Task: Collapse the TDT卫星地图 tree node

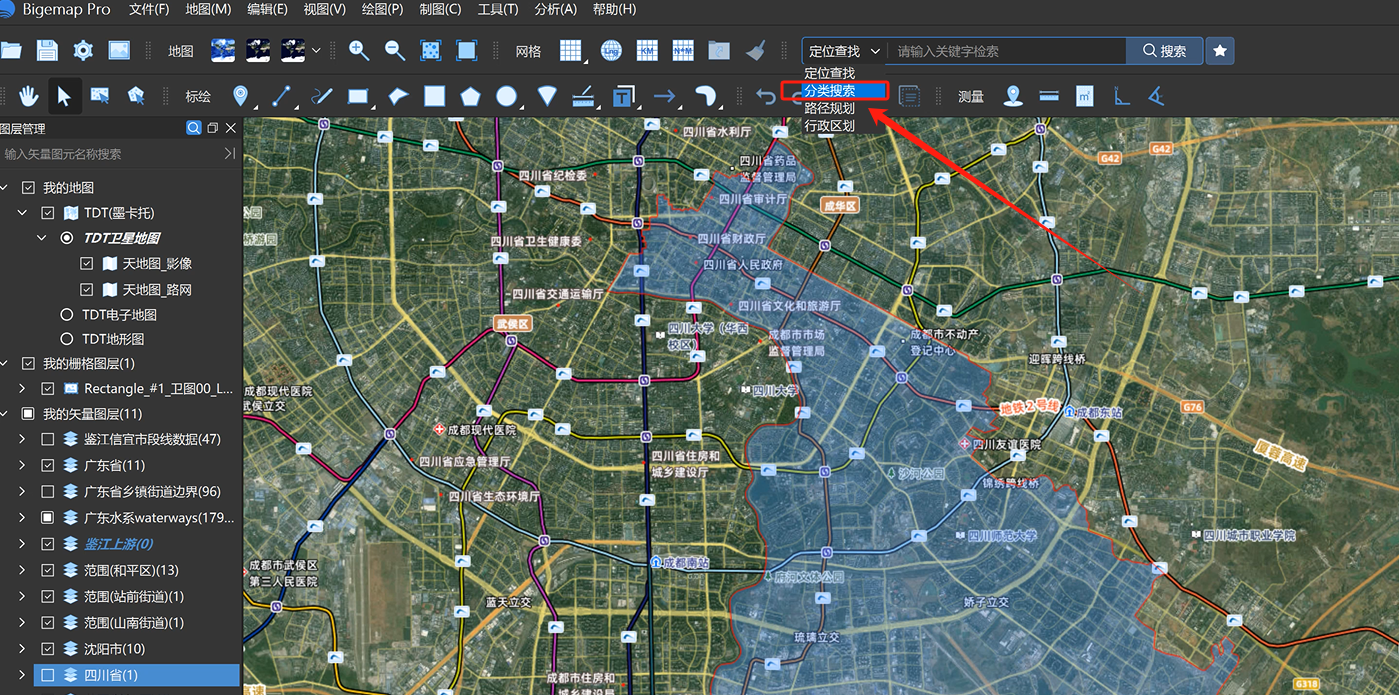Action: (41, 238)
